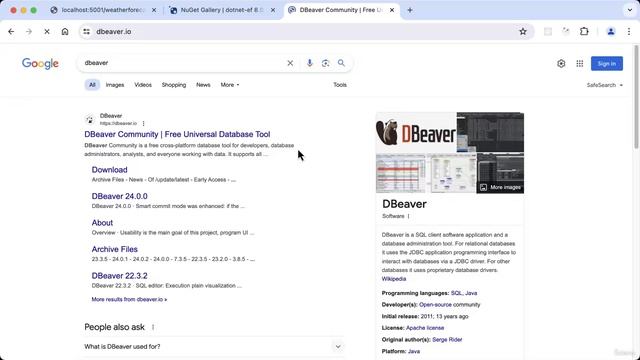Open the Open-source developer link

436,305
